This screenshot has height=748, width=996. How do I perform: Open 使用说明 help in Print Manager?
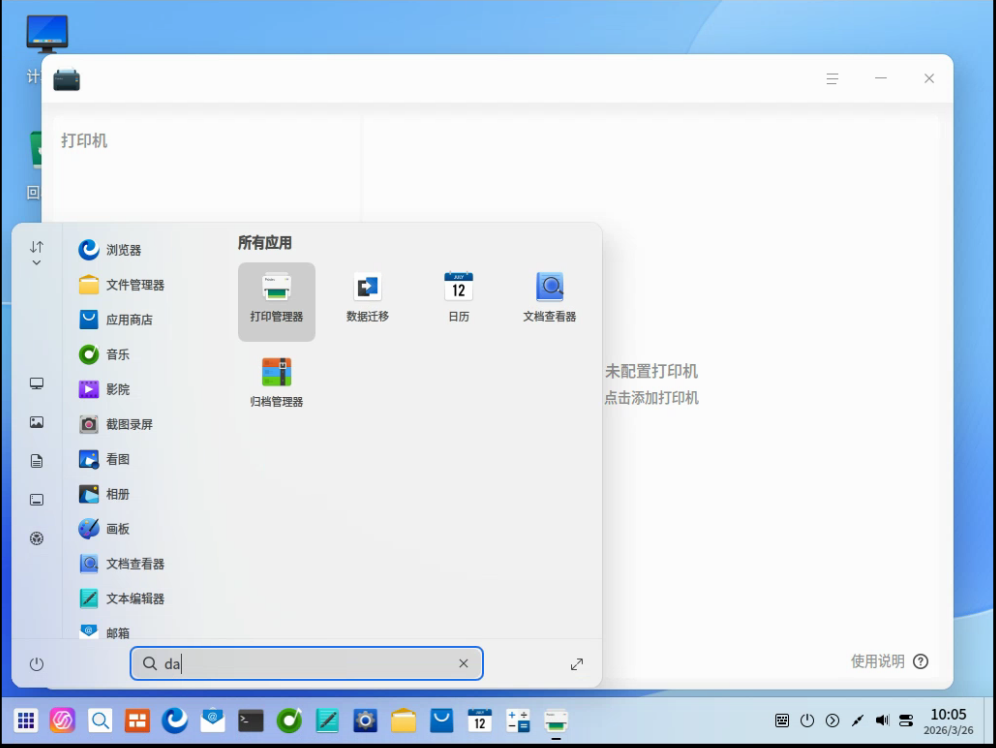point(889,662)
